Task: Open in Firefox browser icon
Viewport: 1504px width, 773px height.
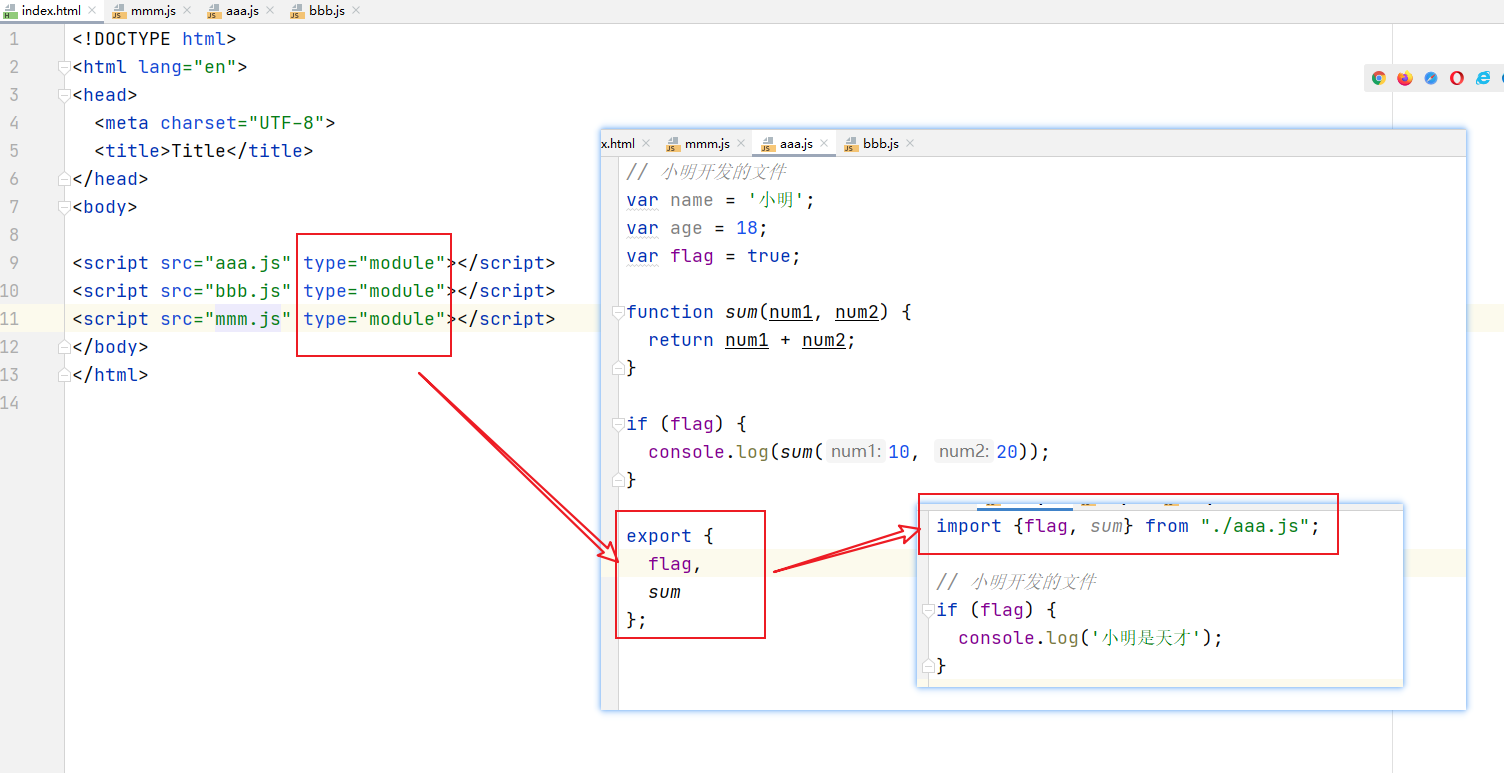Action: pos(1405,78)
